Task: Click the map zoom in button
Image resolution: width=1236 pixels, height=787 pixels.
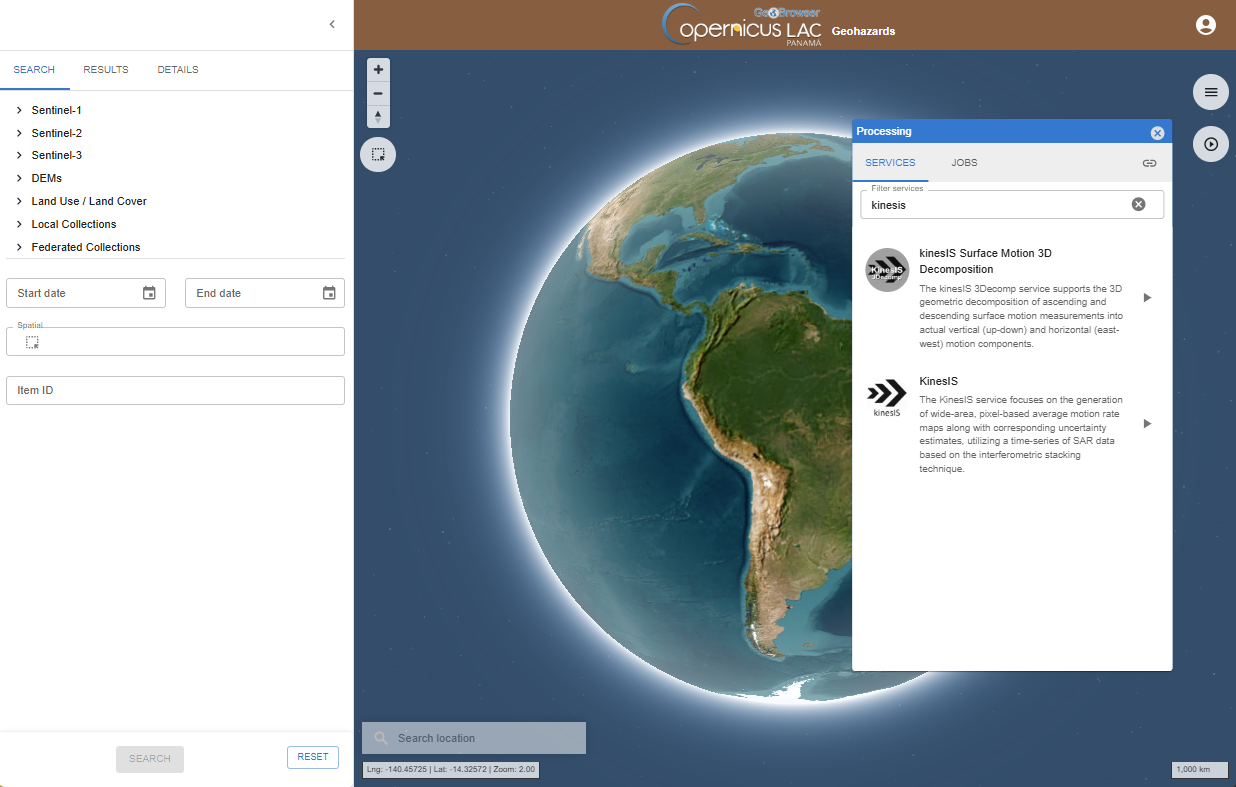Action: pos(378,70)
